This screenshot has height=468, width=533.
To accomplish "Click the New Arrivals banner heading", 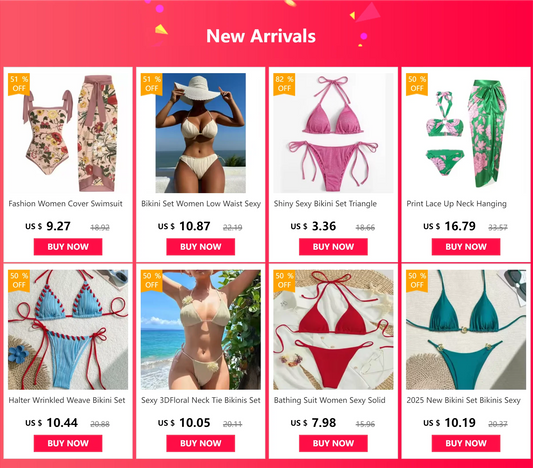I will [261, 36].
